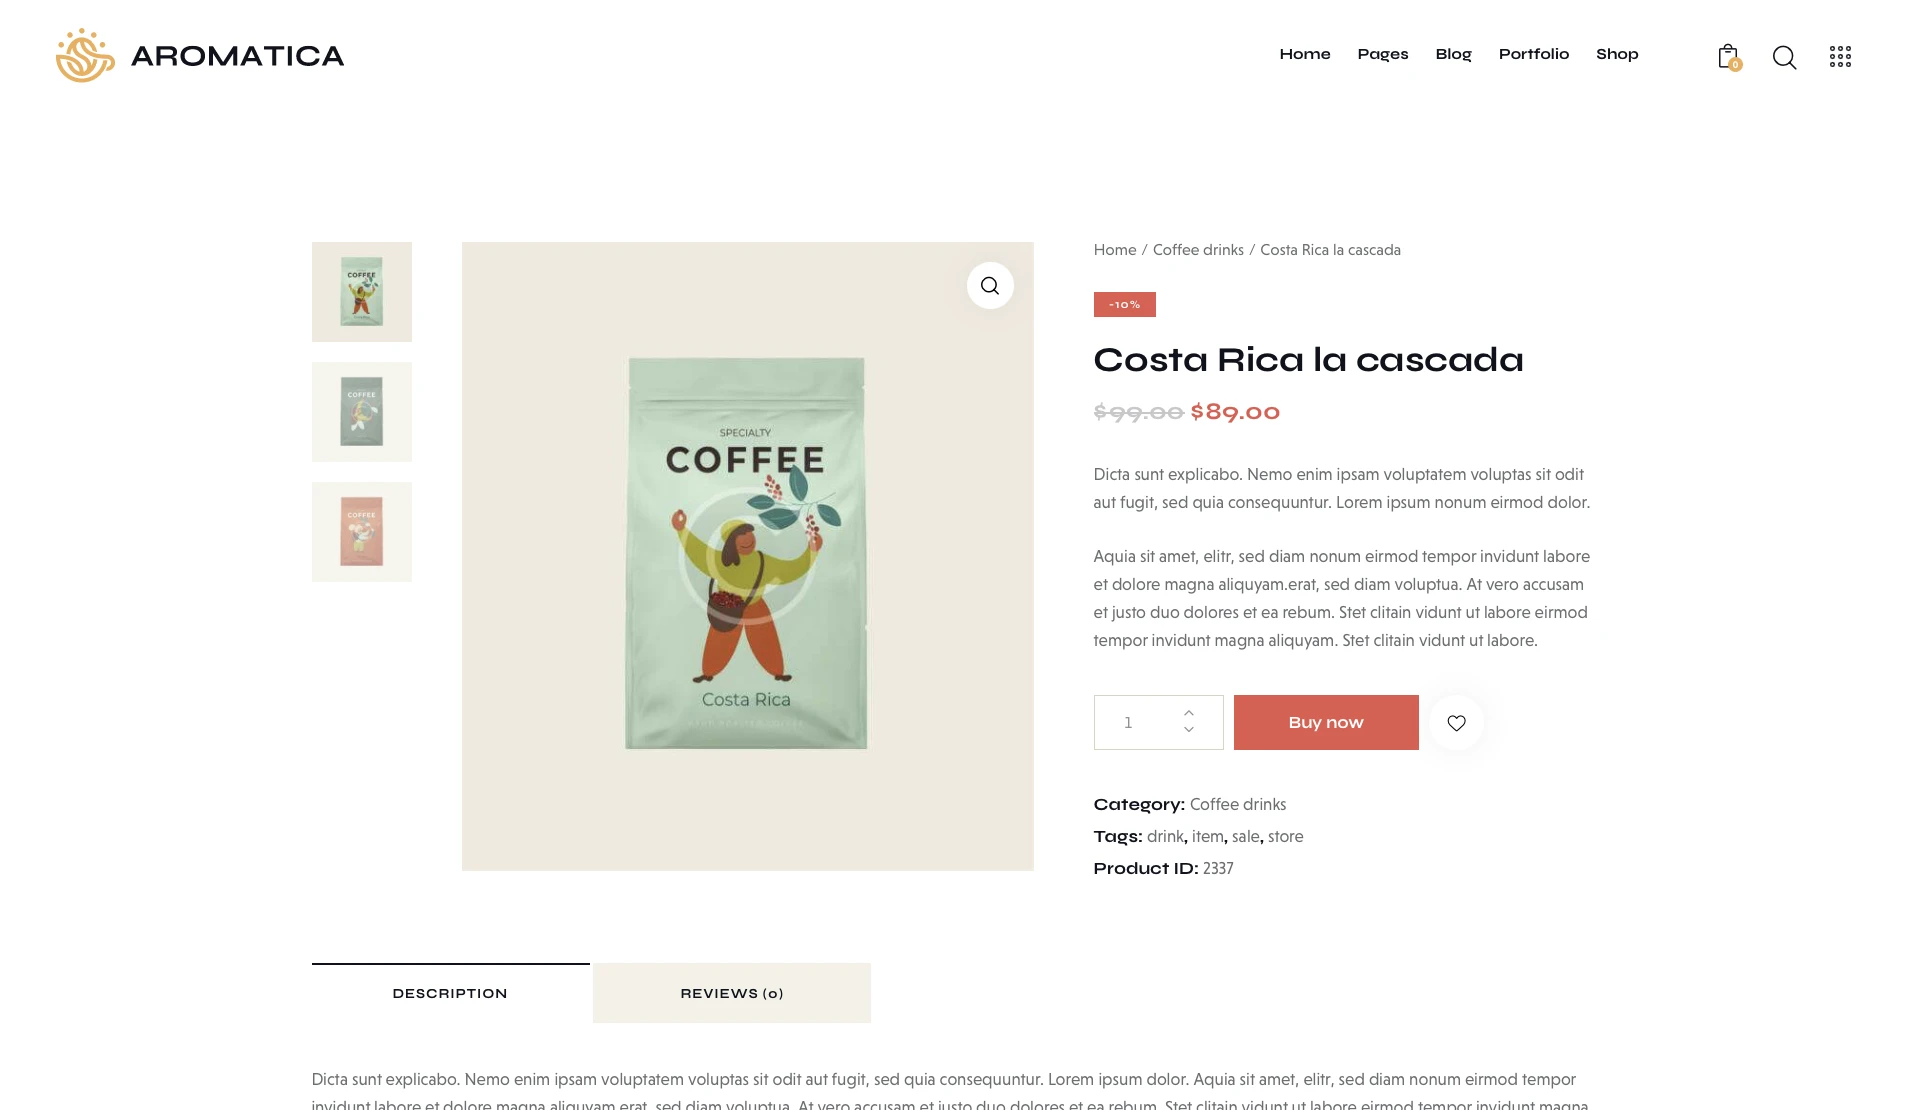
Task: Click the Buy now button
Action: pos(1326,722)
